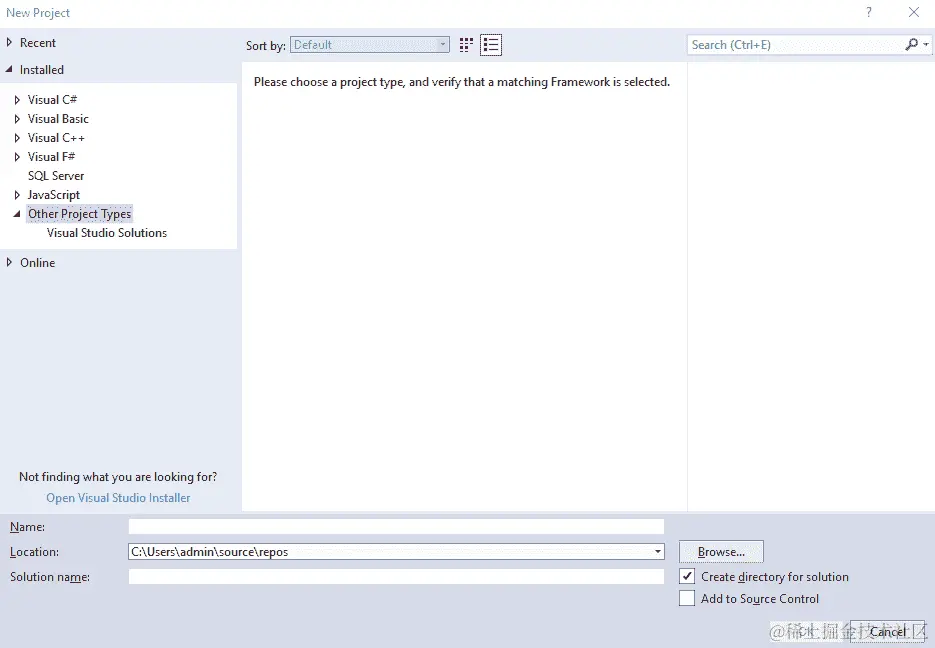This screenshot has width=935, height=648.
Task: Focus the Solution name field
Action: coord(396,576)
